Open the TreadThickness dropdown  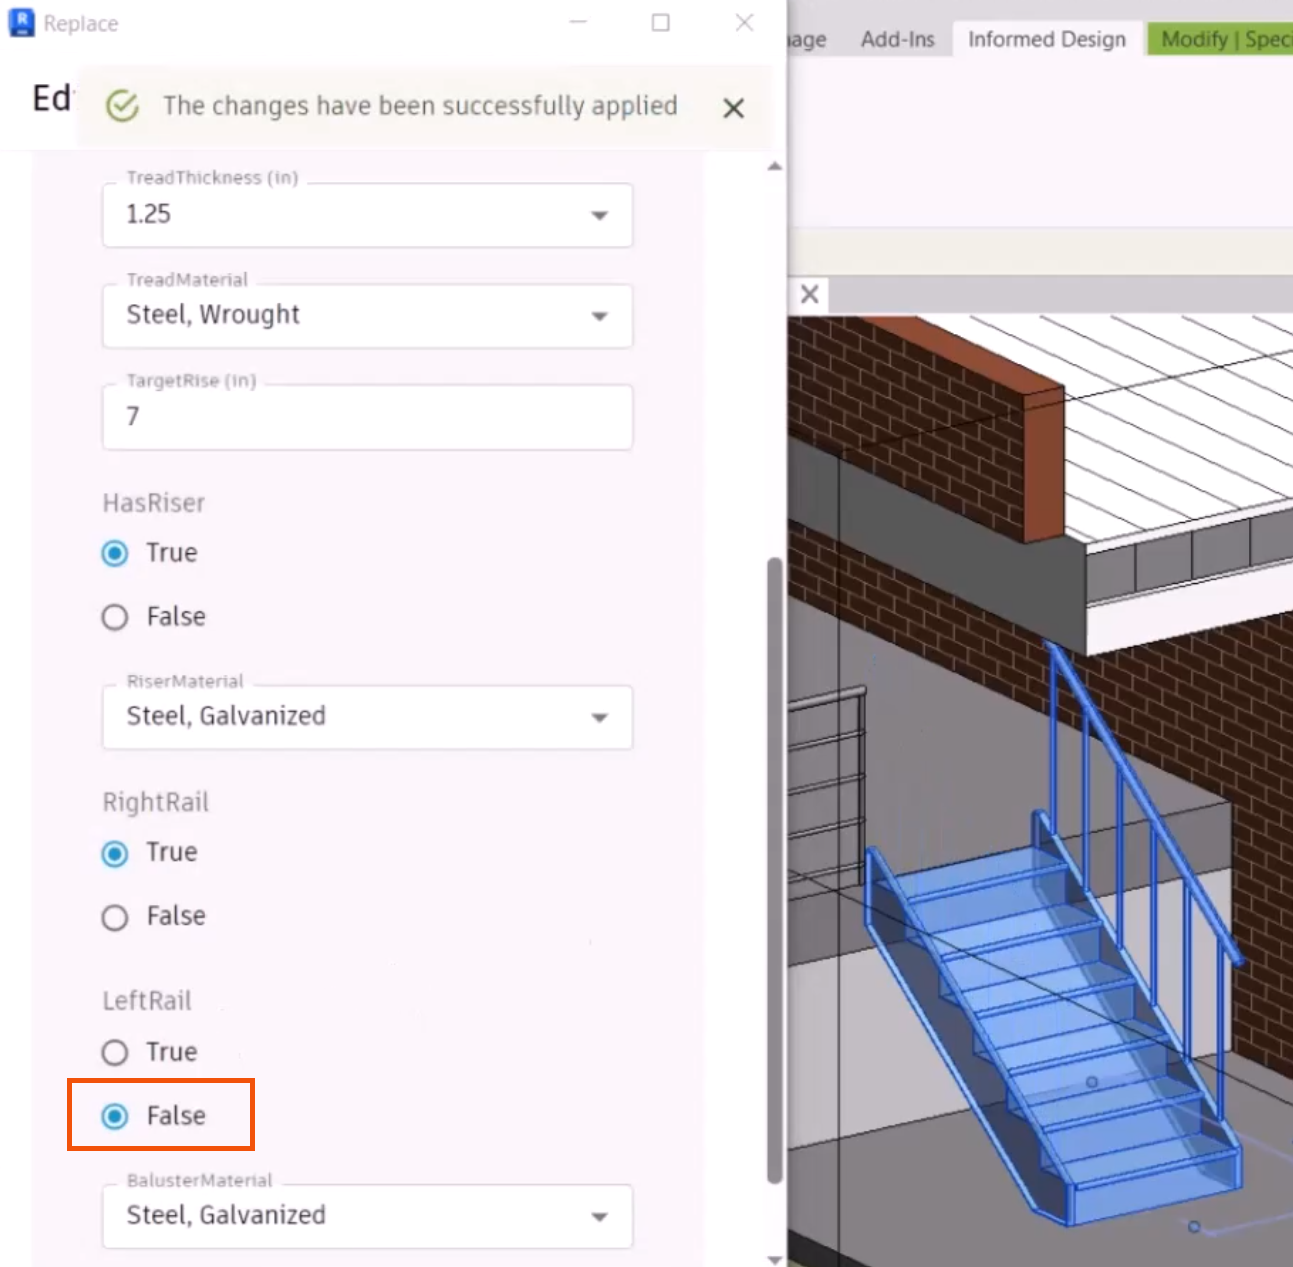point(367,215)
